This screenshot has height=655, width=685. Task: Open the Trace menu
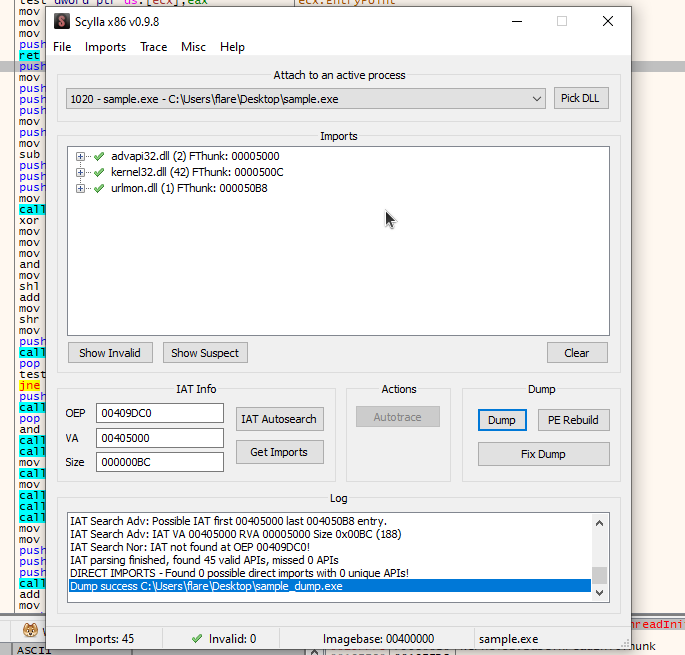pos(154,47)
